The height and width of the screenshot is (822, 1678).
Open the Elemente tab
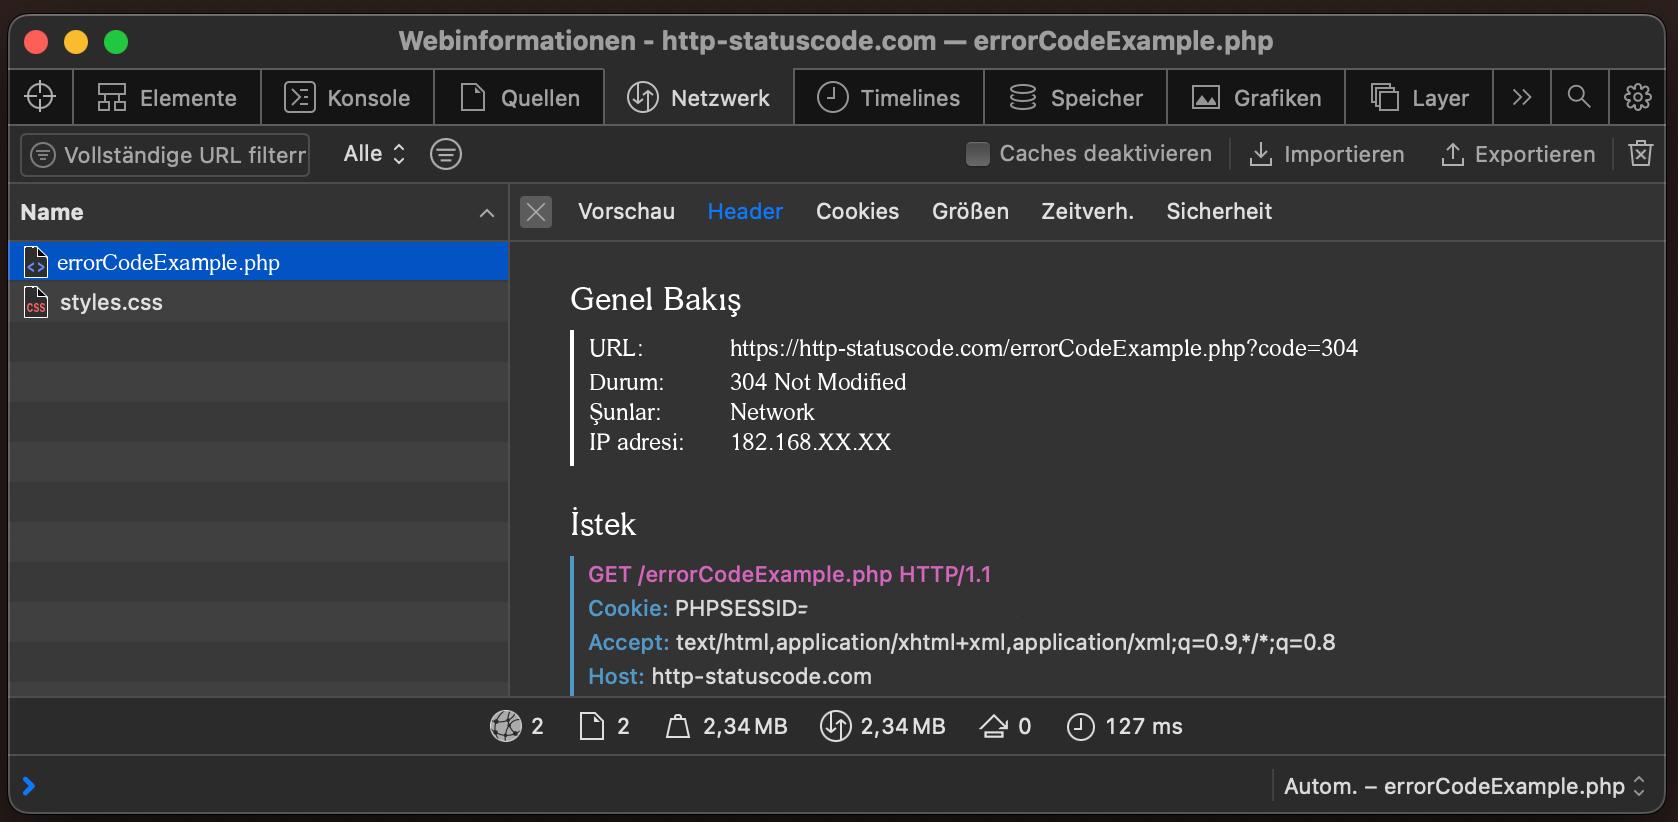[x=167, y=97]
